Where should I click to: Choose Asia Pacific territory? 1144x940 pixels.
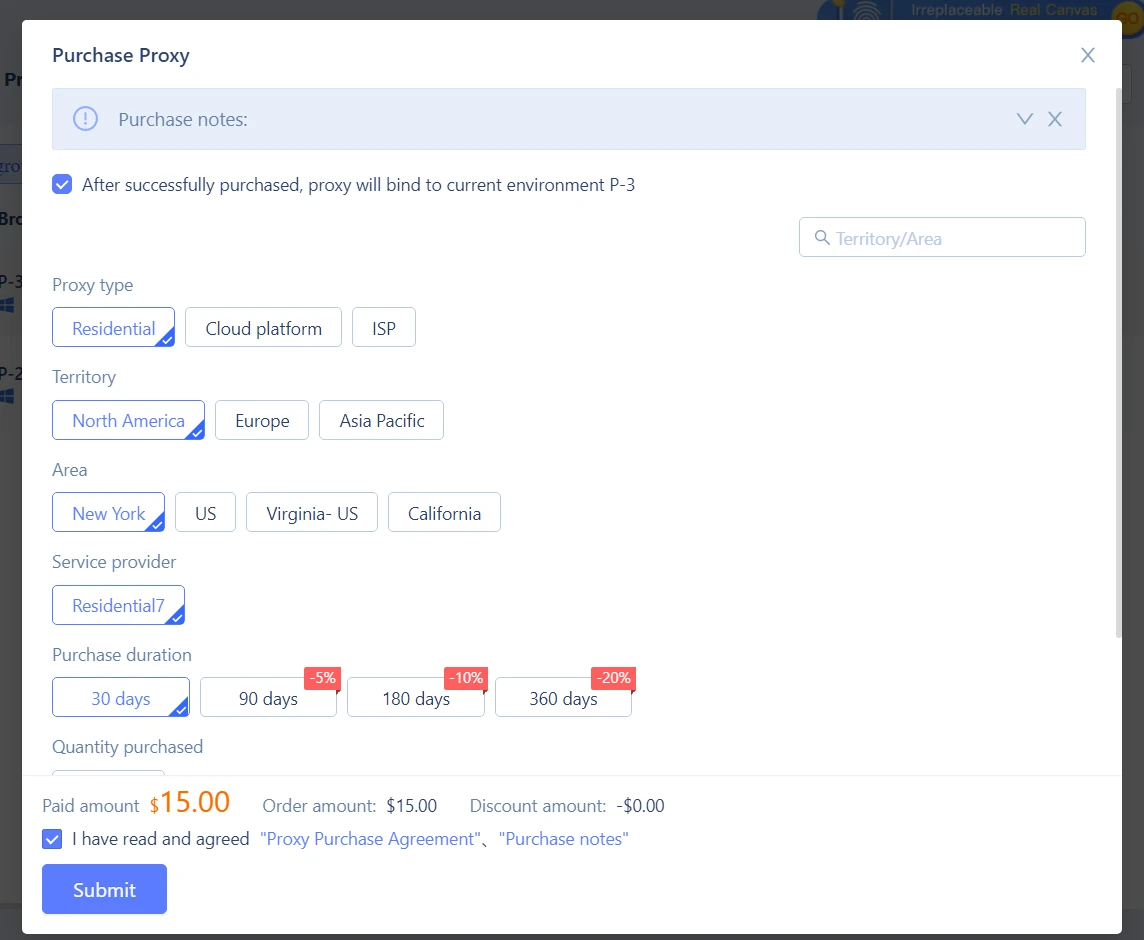382,420
